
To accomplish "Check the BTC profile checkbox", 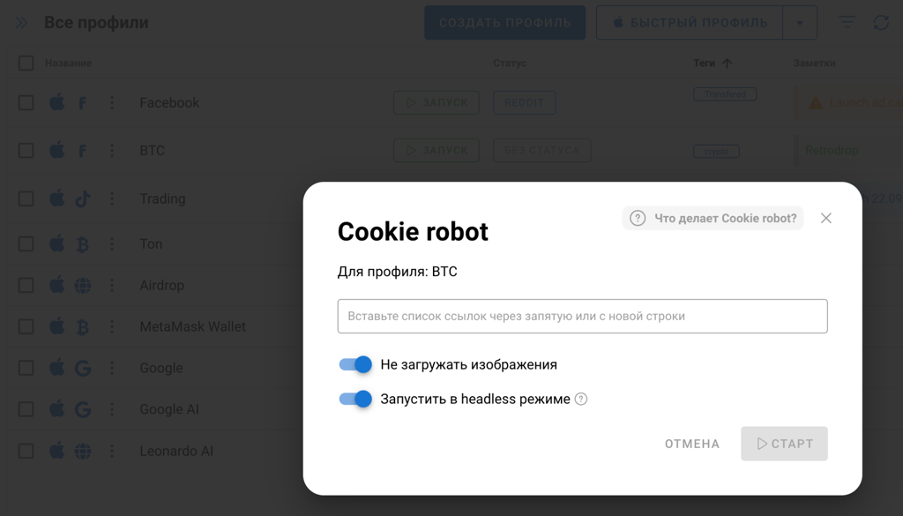I will (x=26, y=150).
